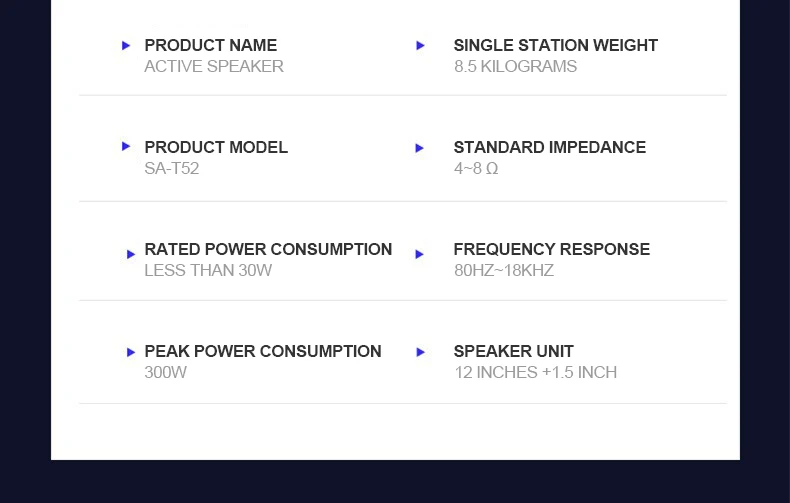Click the triangle before Rated Power Consumption
Screen dimensions: 790x503
coord(130,255)
